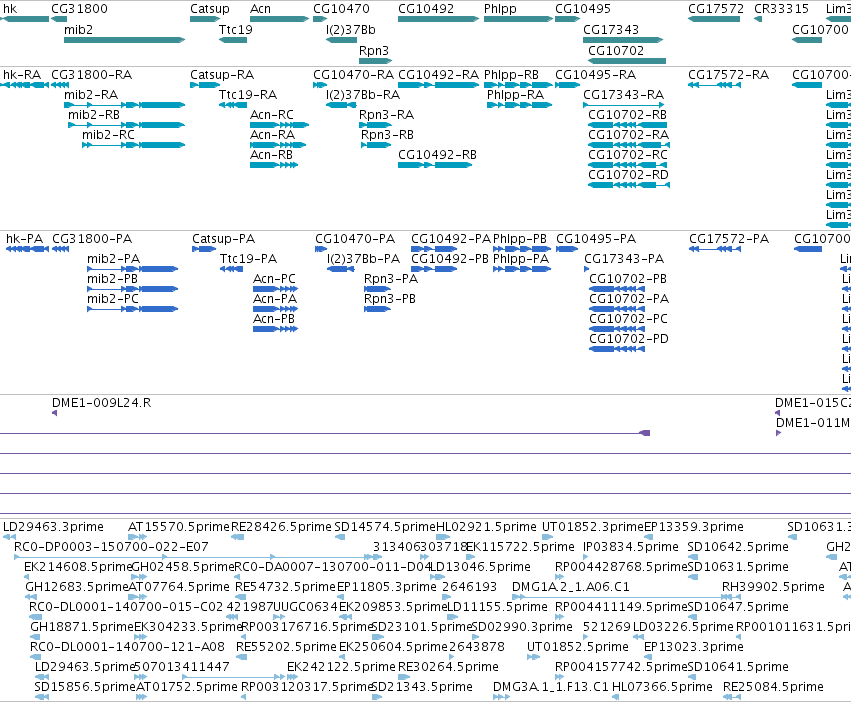Click the CG10492 gene bar
Viewport: 851px width, 702px height.
point(439,19)
